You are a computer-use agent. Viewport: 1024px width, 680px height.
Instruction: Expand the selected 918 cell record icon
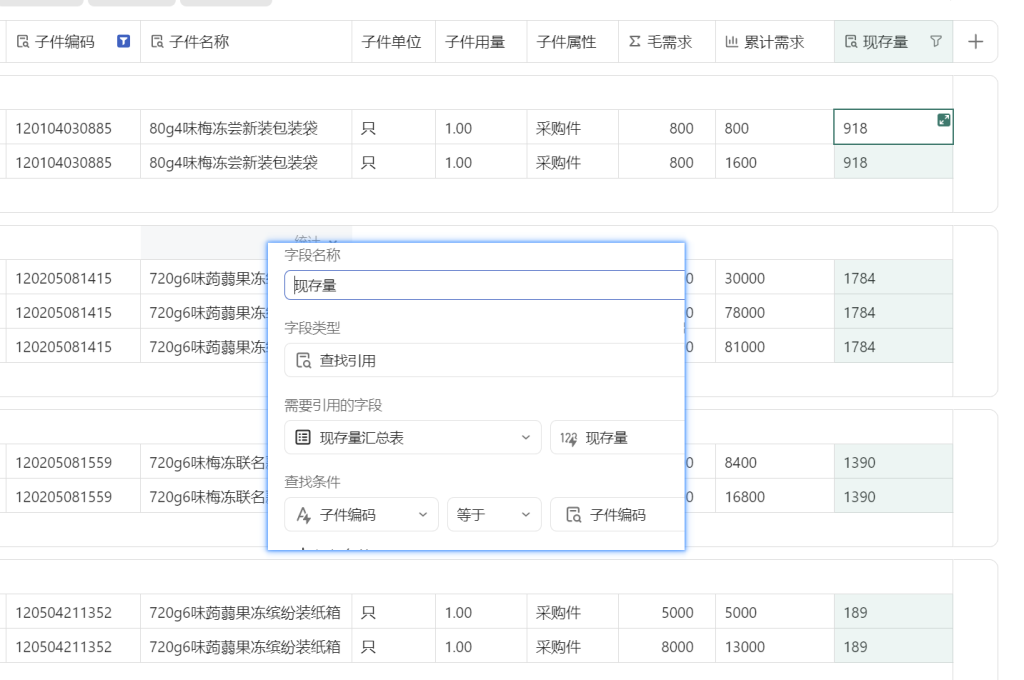point(944,120)
